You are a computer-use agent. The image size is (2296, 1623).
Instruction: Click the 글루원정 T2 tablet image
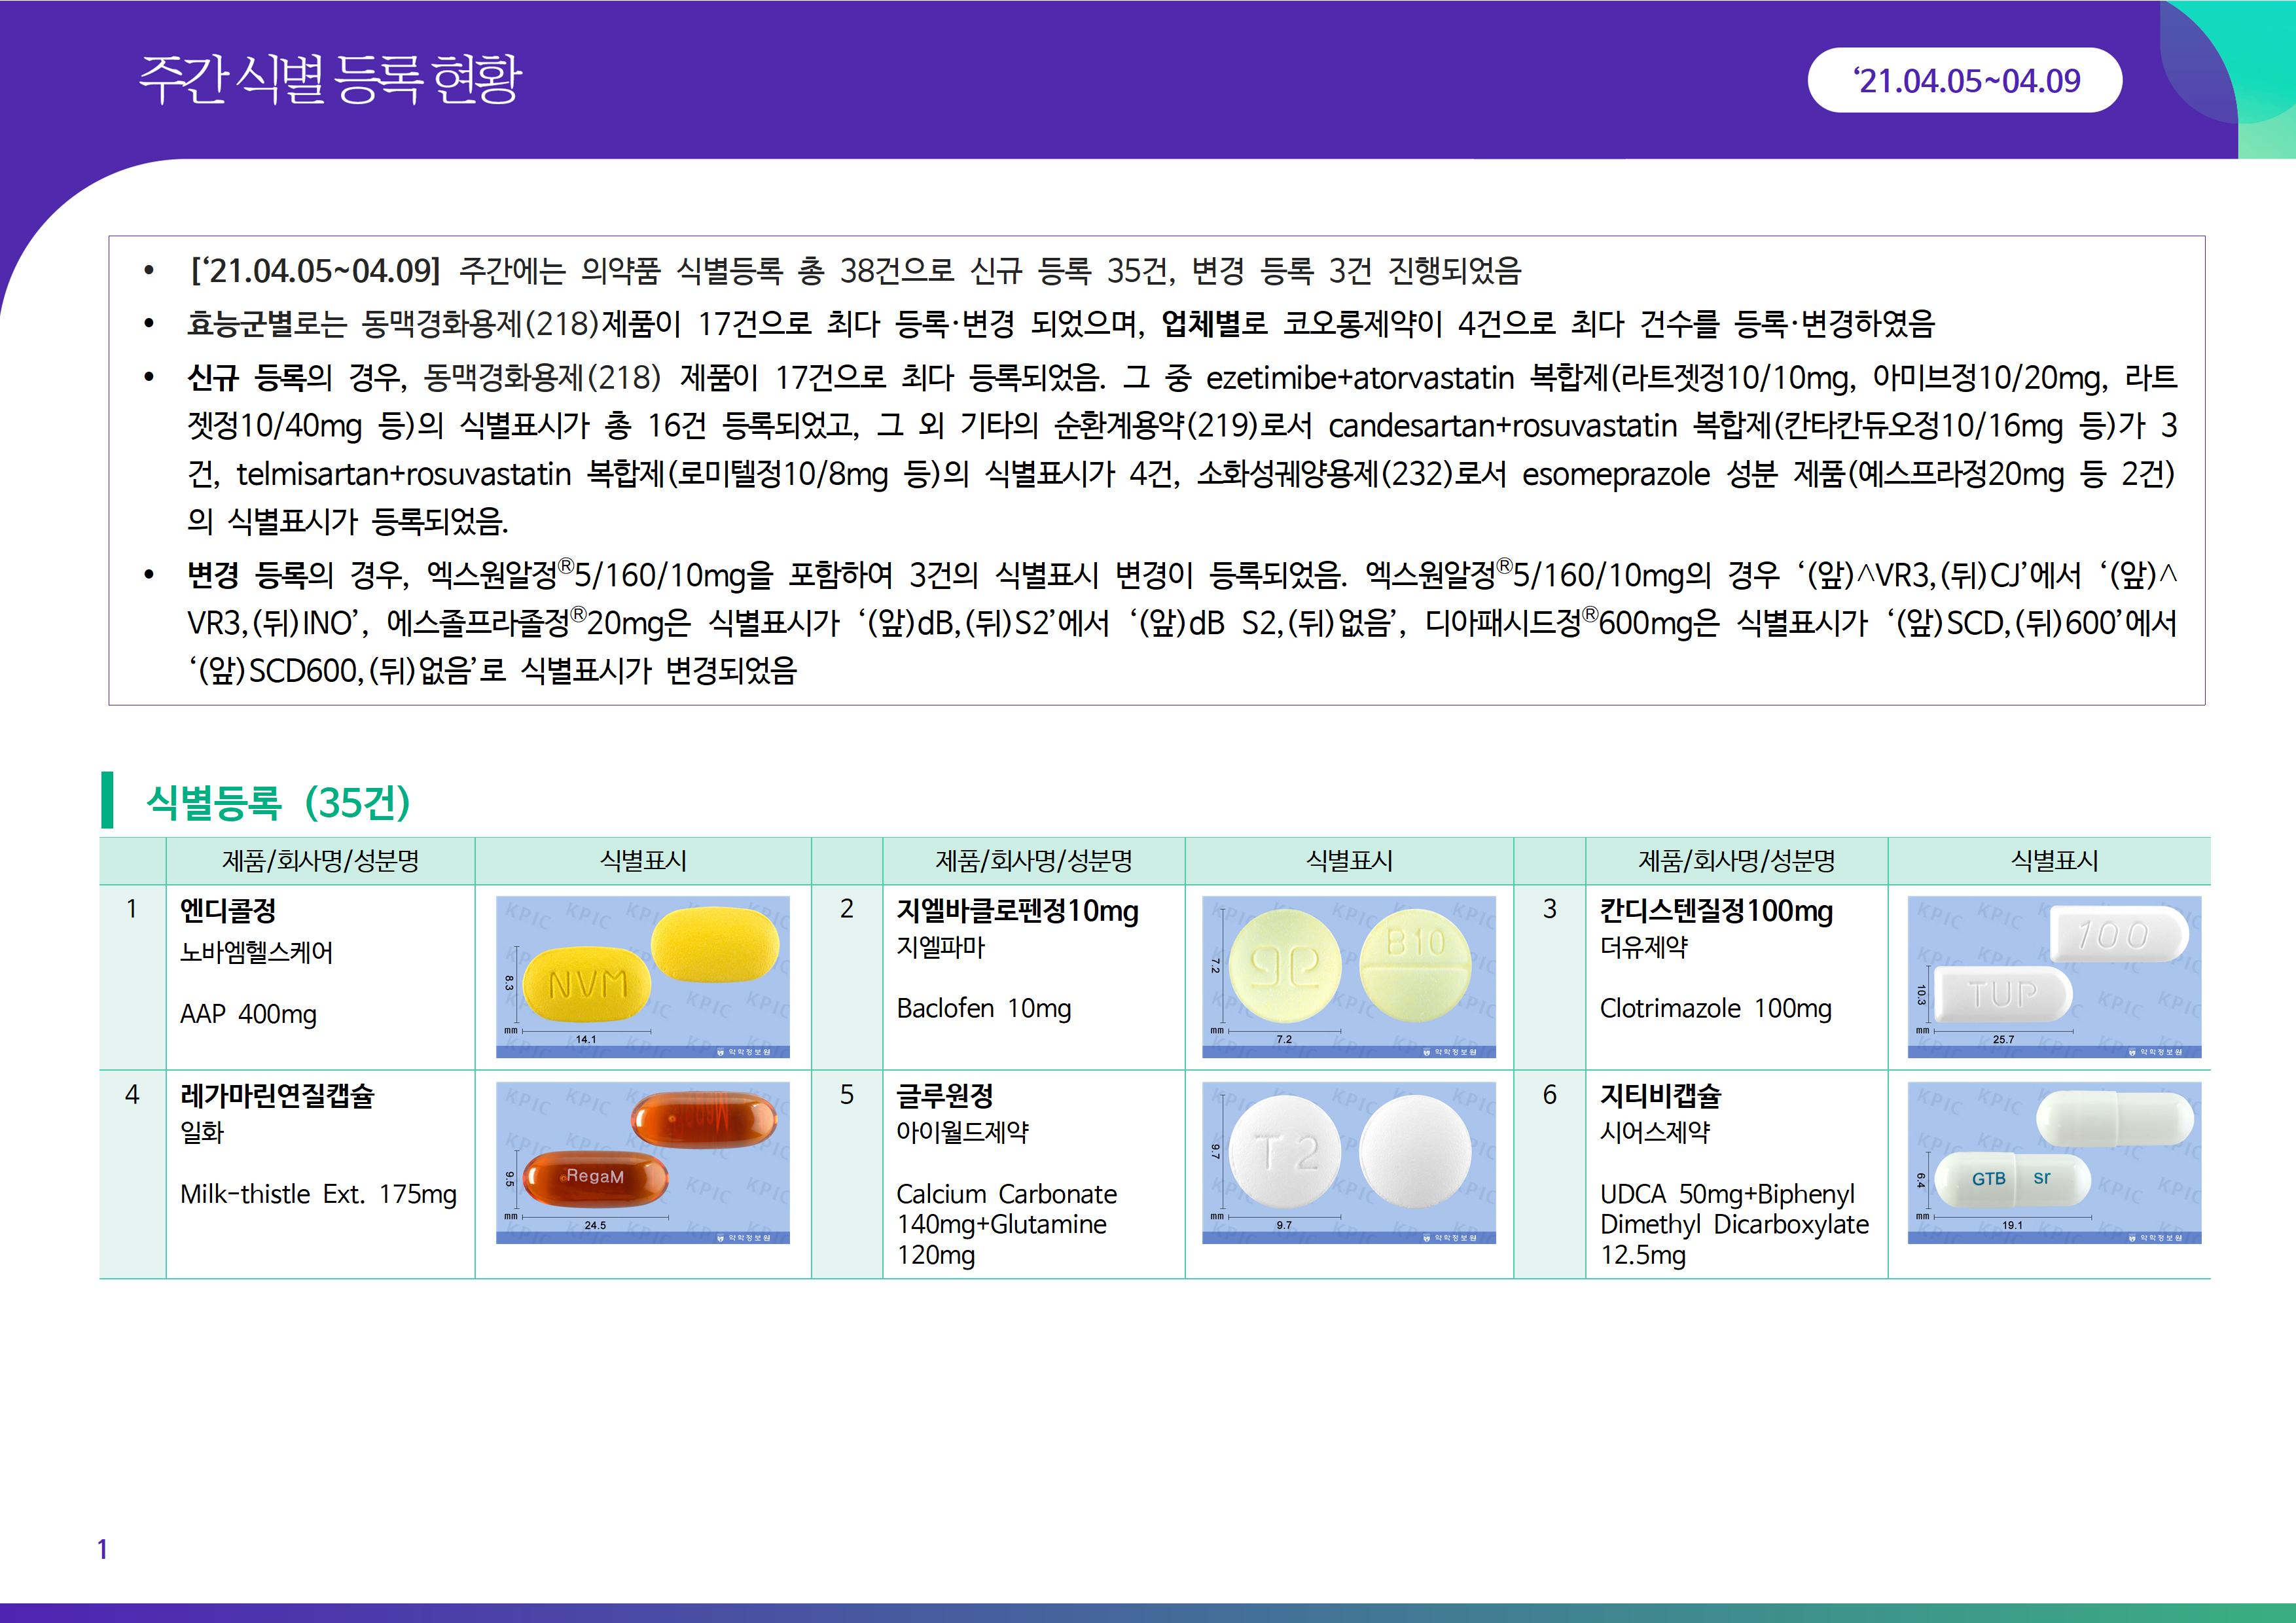pos(1348,1162)
